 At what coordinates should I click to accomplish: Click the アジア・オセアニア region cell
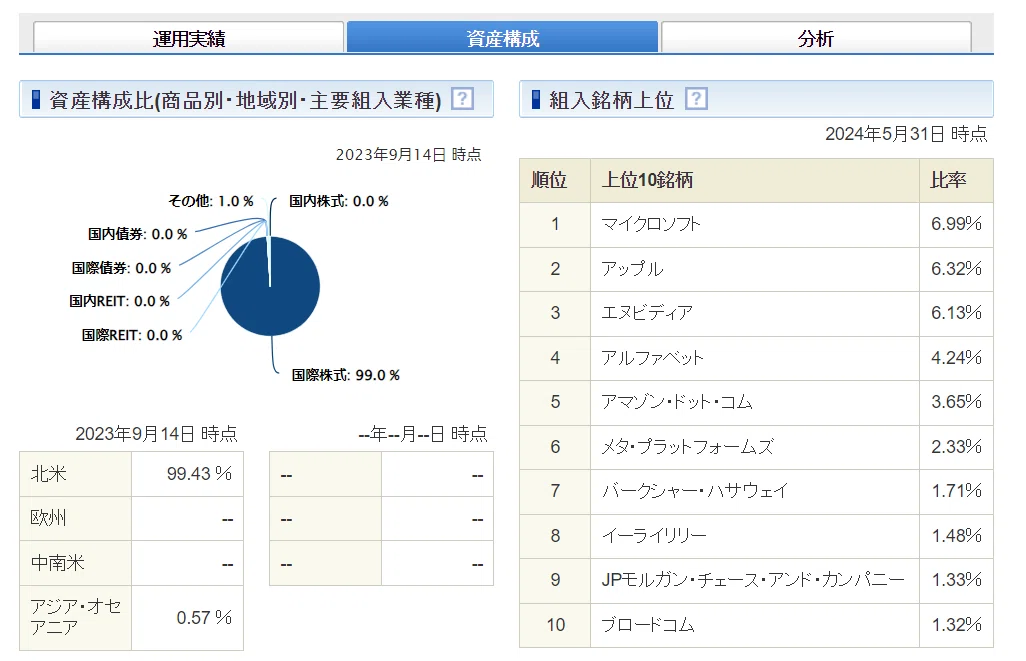75,617
